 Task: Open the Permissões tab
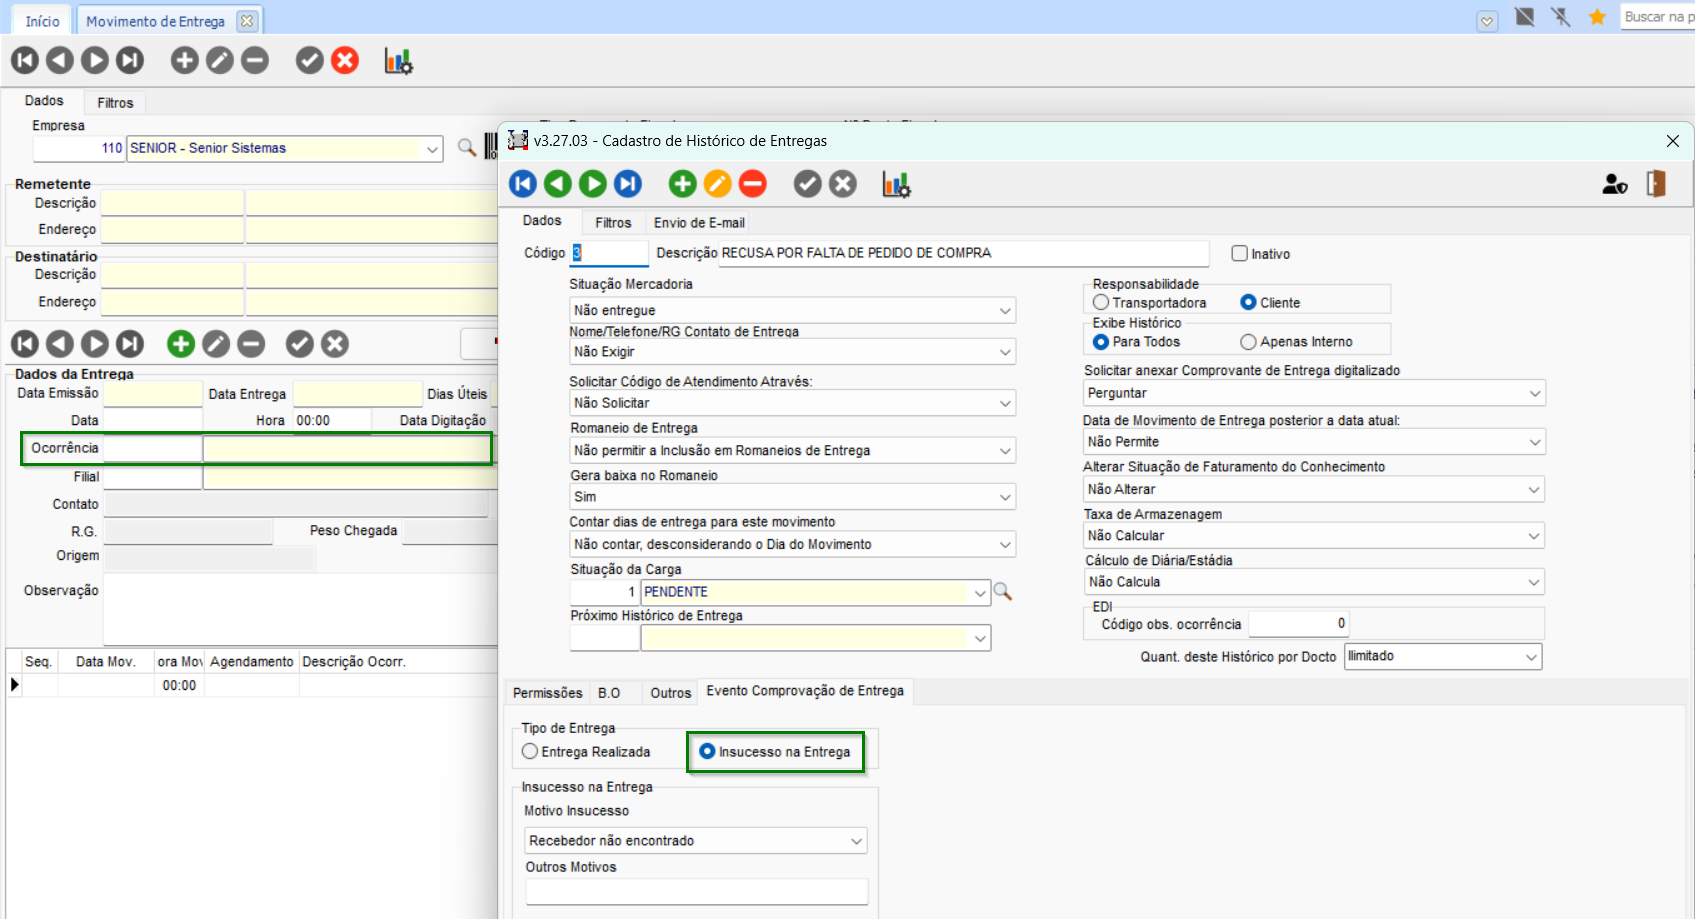point(547,693)
